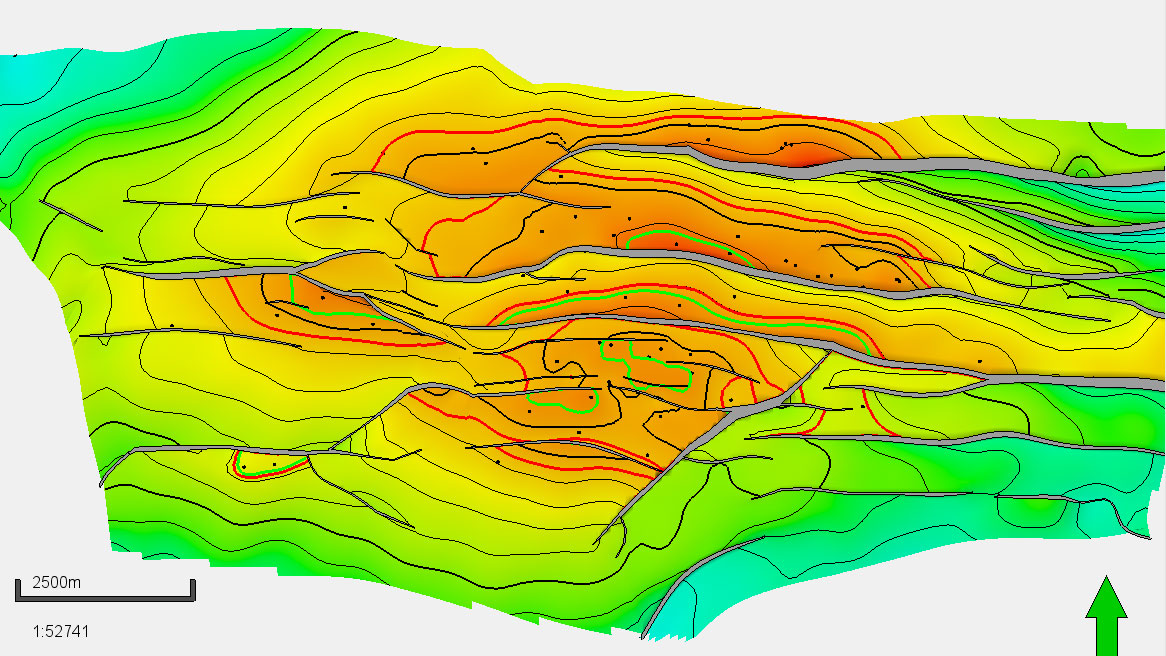The height and width of the screenshot is (656, 1166).
Task: Click the bright green area at southeast corner
Action: (1050, 510)
